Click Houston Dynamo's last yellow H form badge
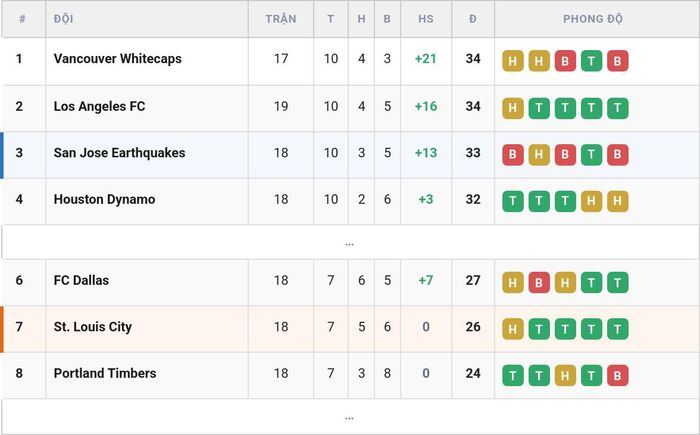This screenshot has height=435, width=700. pyautogui.click(x=617, y=201)
